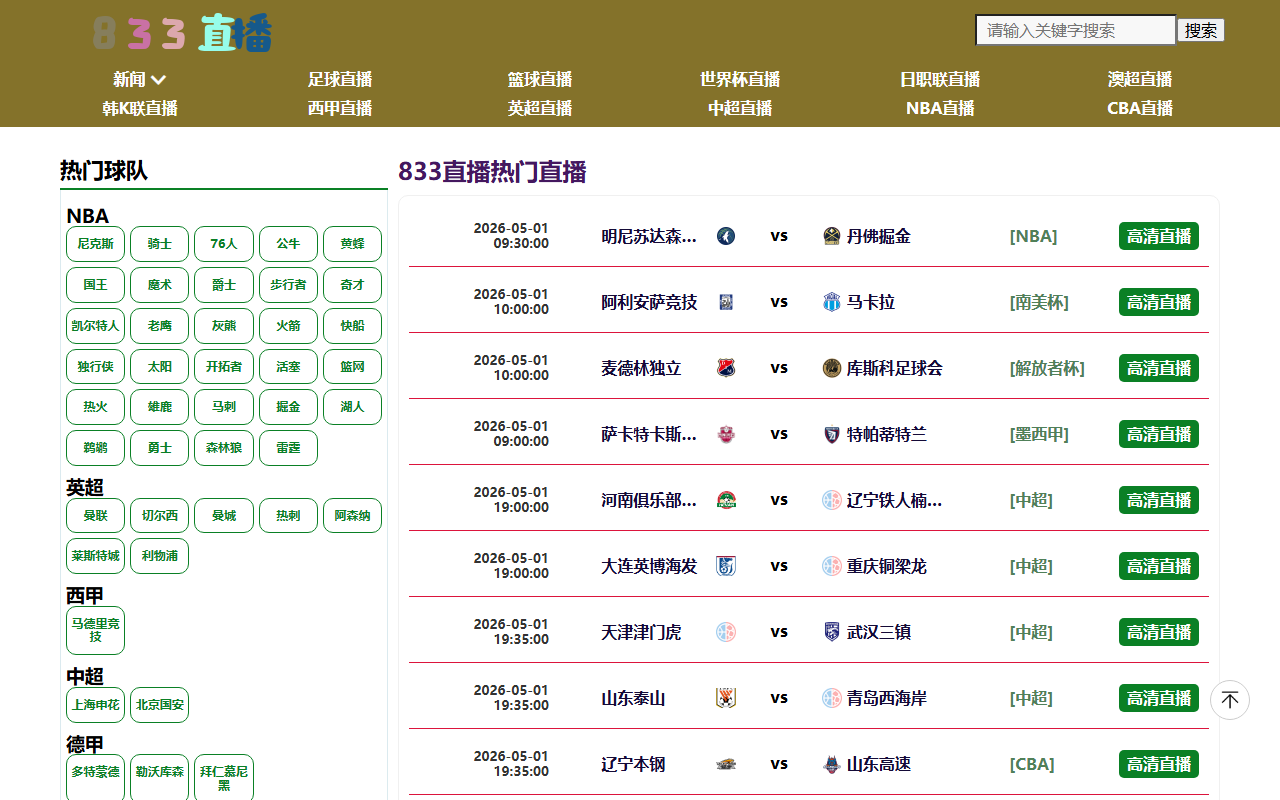Select the 利物浦 team tag
Image resolution: width=1280 pixels, height=800 pixels.
coord(159,556)
